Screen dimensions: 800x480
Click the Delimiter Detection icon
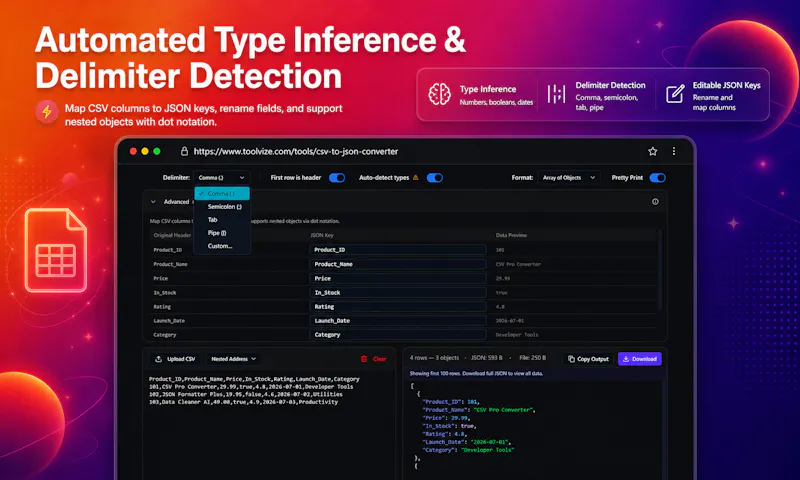pyautogui.click(x=556, y=94)
